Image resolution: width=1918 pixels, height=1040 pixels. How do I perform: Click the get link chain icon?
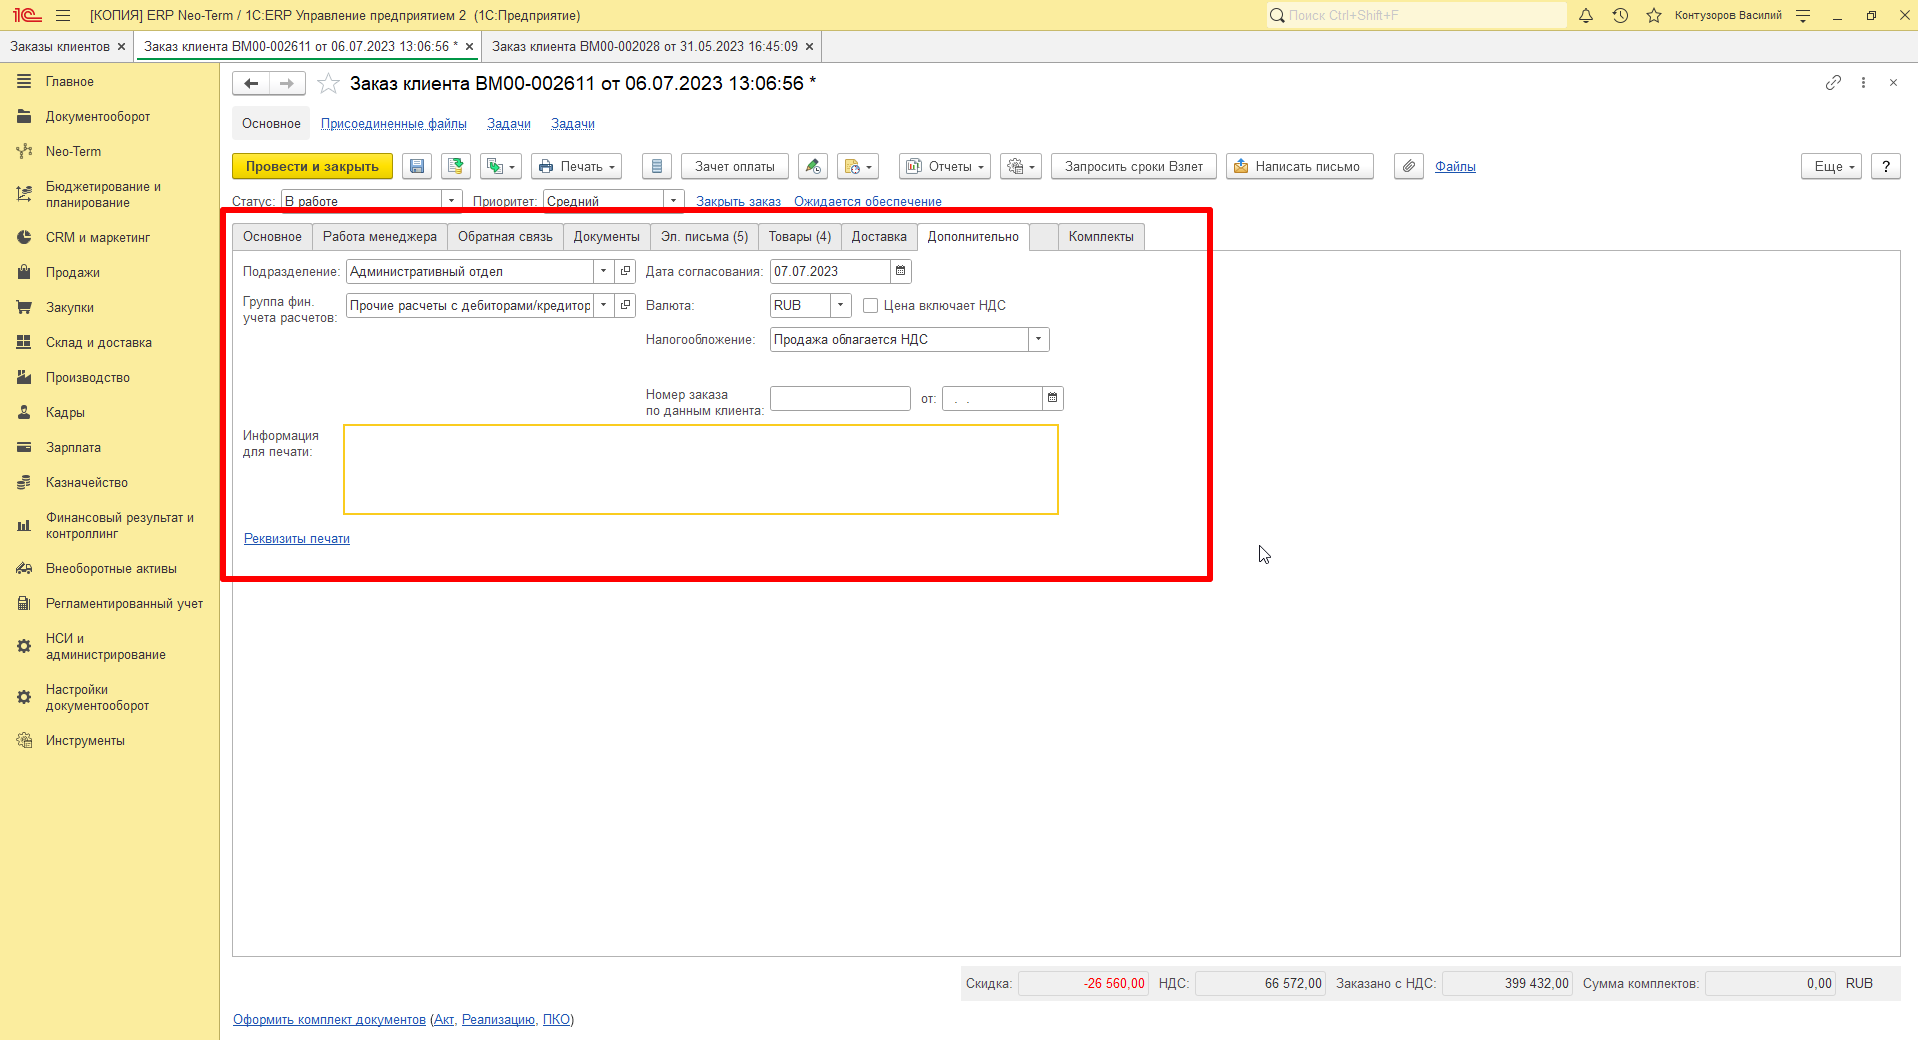(1833, 83)
